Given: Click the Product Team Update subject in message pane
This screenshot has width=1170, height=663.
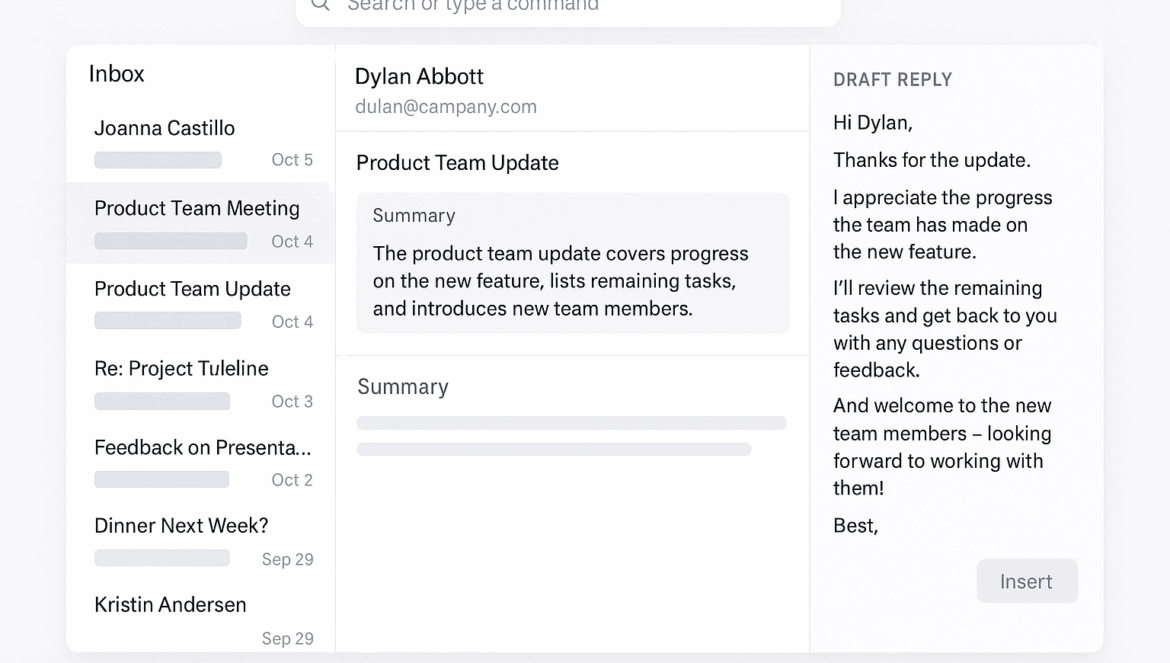Looking at the screenshot, I should point(457,163).
